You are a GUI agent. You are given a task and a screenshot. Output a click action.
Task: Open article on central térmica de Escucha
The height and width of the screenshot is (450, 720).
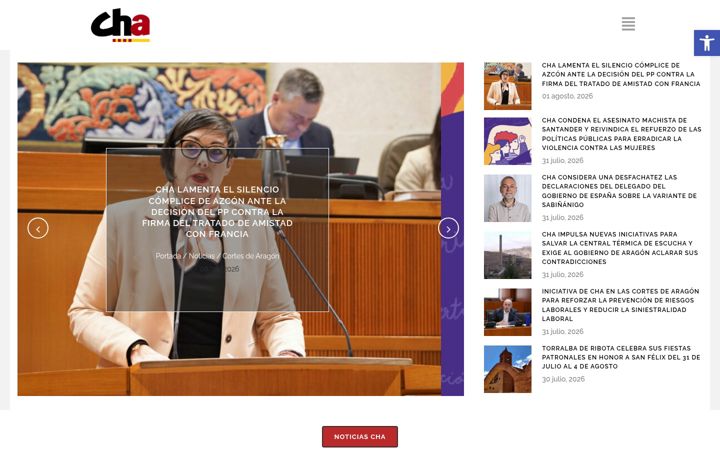pos(619,248)
